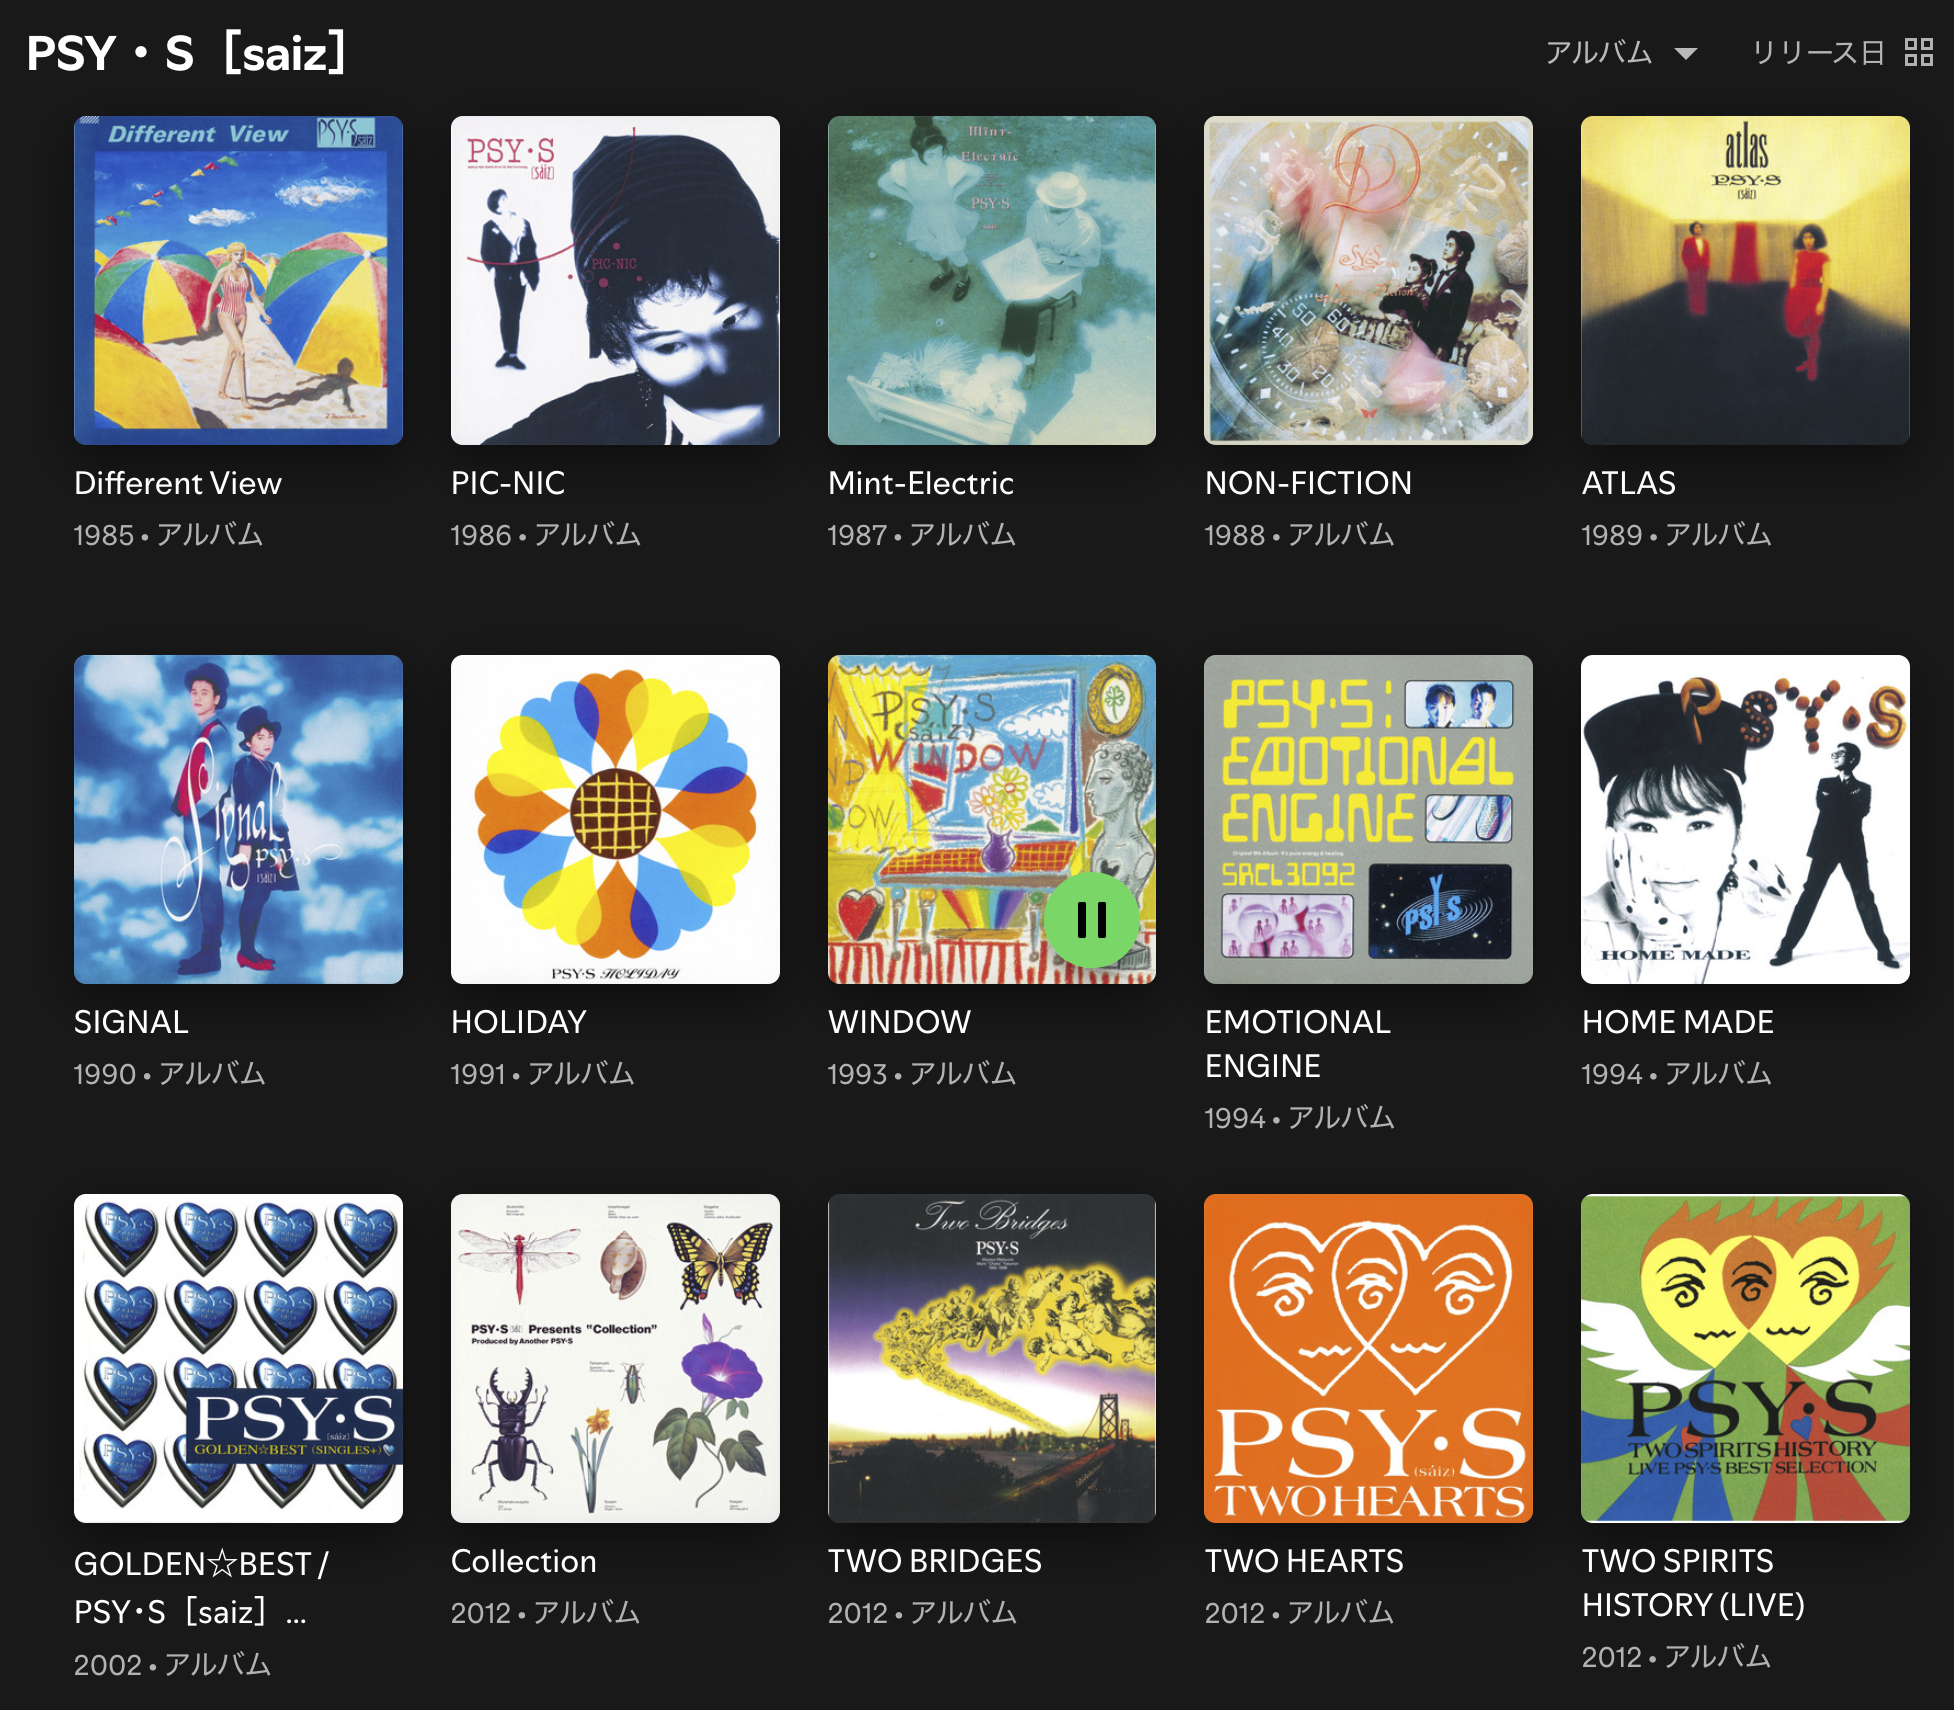Screen dimensions: 1954x1710
Task: Select the HOME MADE album artwork
Action: (x=1745, y=819)
